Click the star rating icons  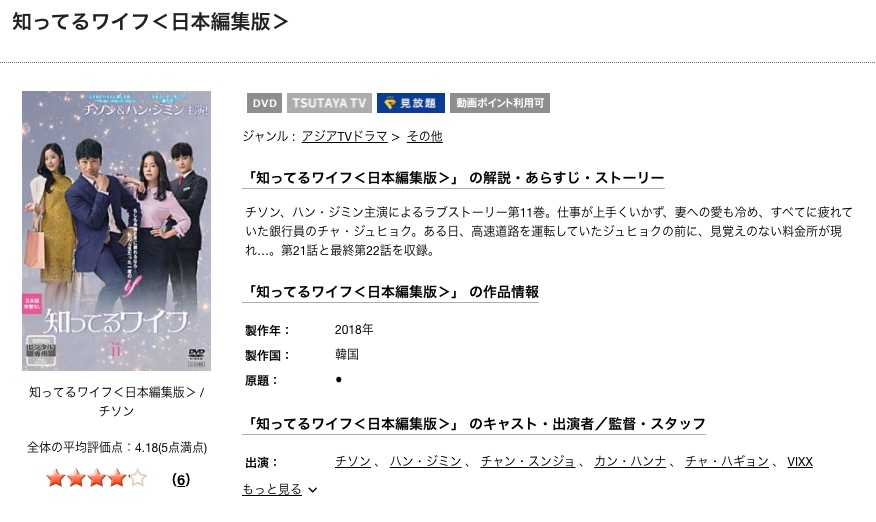click(96, 478)
